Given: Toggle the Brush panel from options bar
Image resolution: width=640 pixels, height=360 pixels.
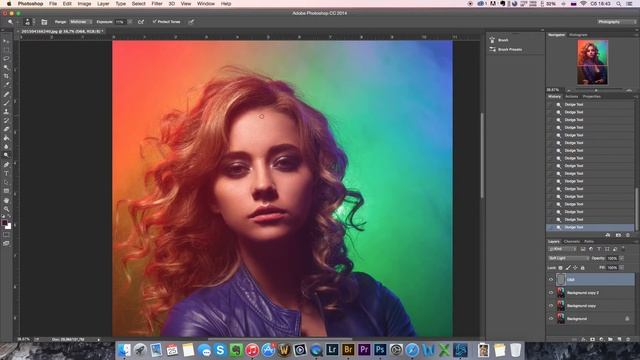Looking at the screenshot, I should tap(44, 22).
